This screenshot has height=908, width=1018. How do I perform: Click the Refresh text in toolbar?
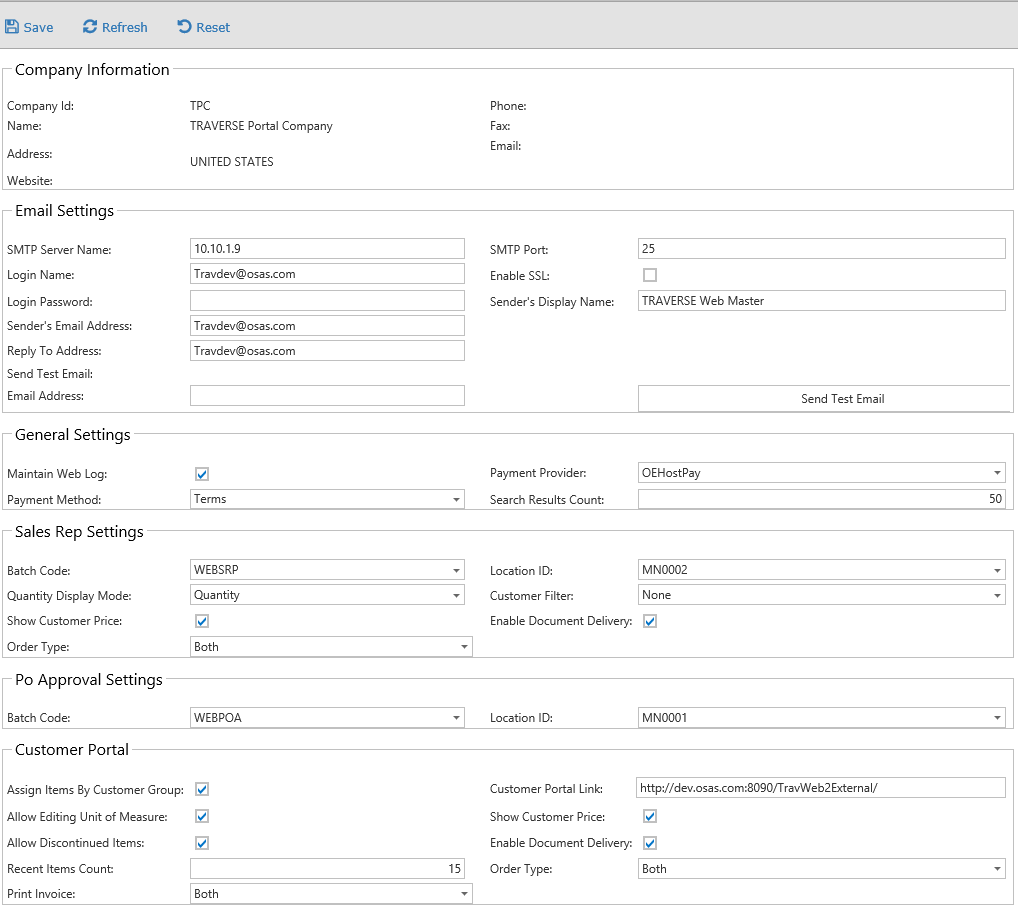pyautogui.click(x=125, y=27)
